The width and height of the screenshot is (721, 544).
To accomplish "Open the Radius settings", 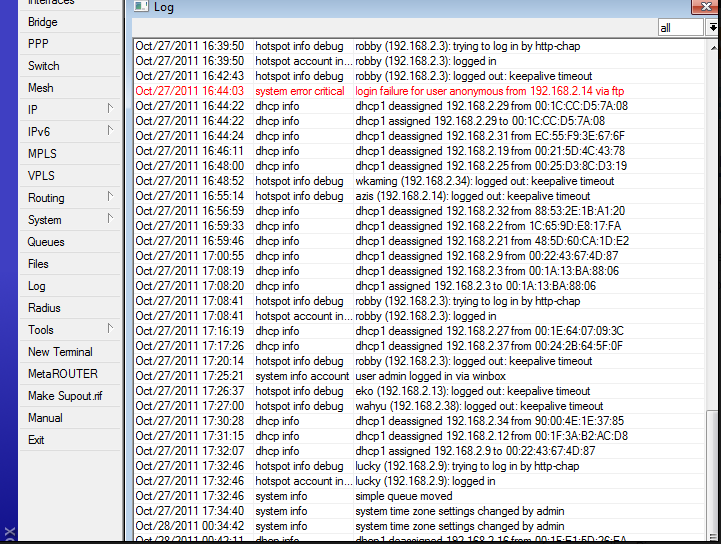I will (44, 308).
